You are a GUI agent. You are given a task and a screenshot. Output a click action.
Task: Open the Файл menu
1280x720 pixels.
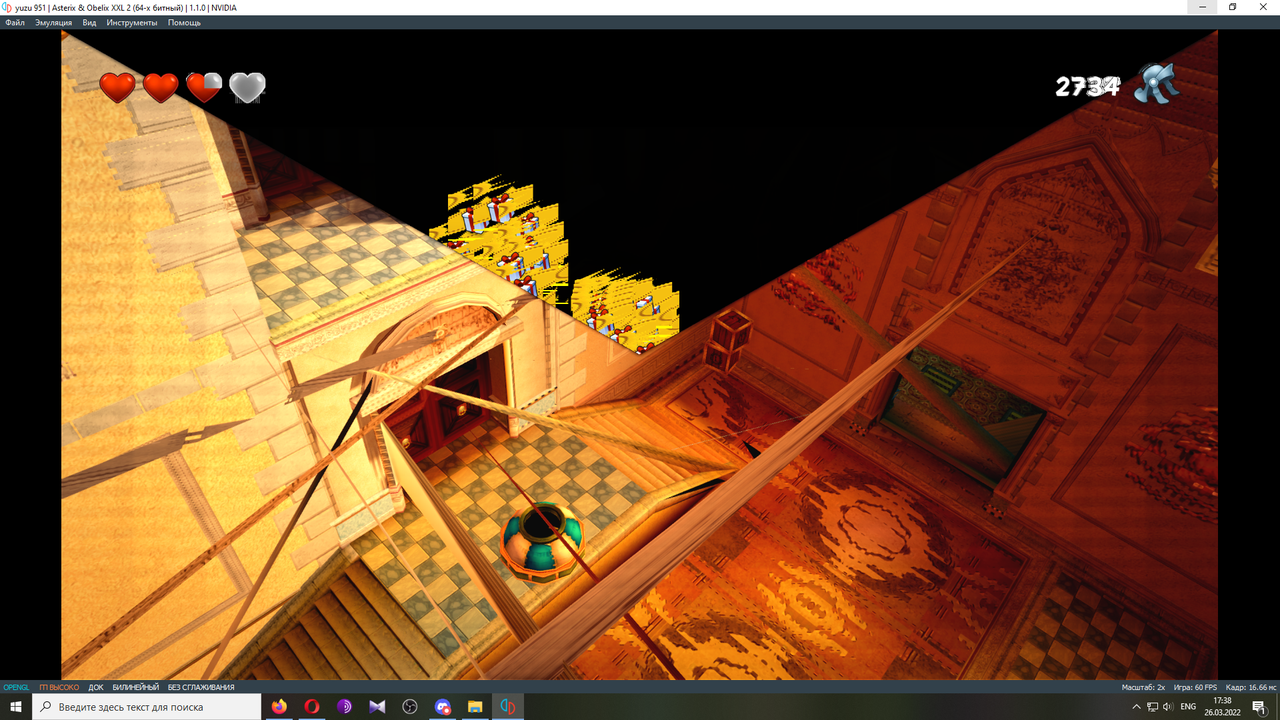15,22
